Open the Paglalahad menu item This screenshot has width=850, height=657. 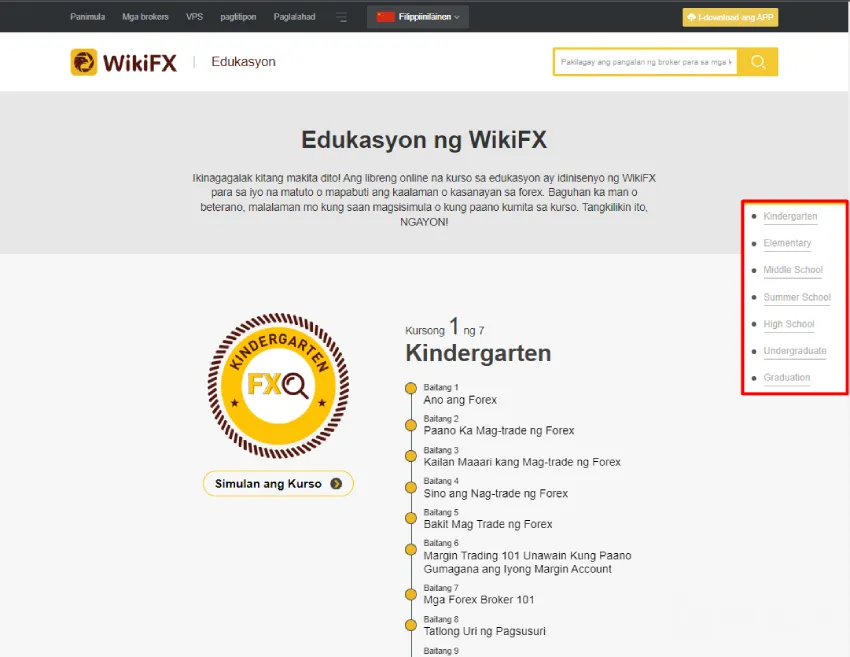tap(294, 17)
